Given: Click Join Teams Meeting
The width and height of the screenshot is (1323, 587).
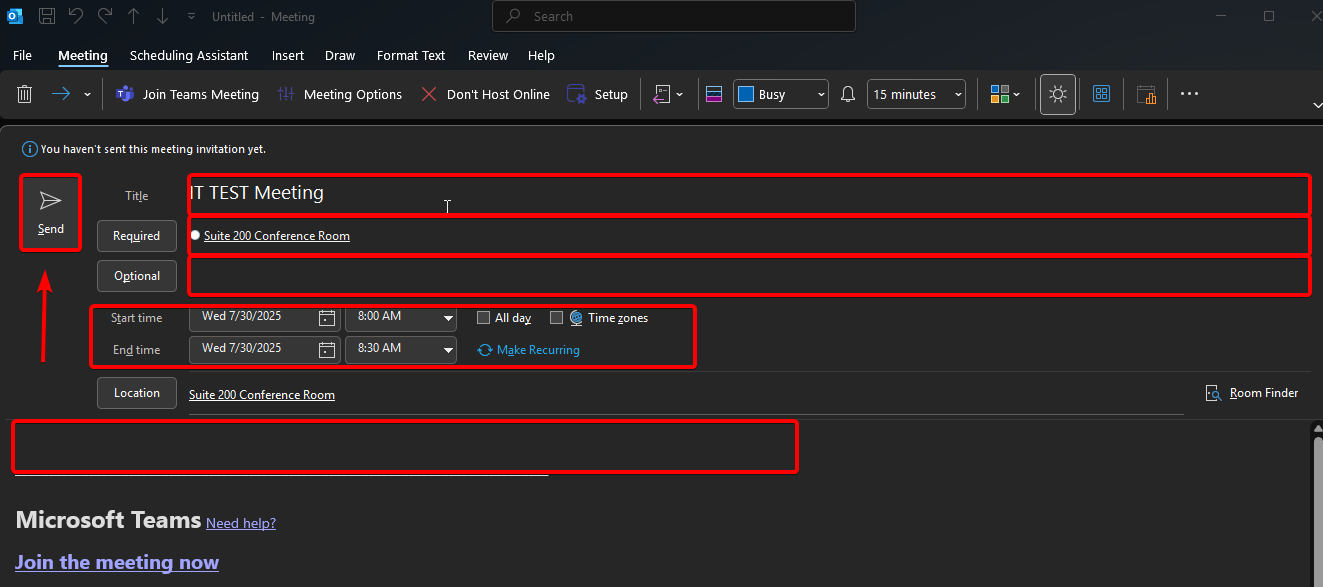Looking at the screenshot, I should pyautogui.click(x=187, y=94).
